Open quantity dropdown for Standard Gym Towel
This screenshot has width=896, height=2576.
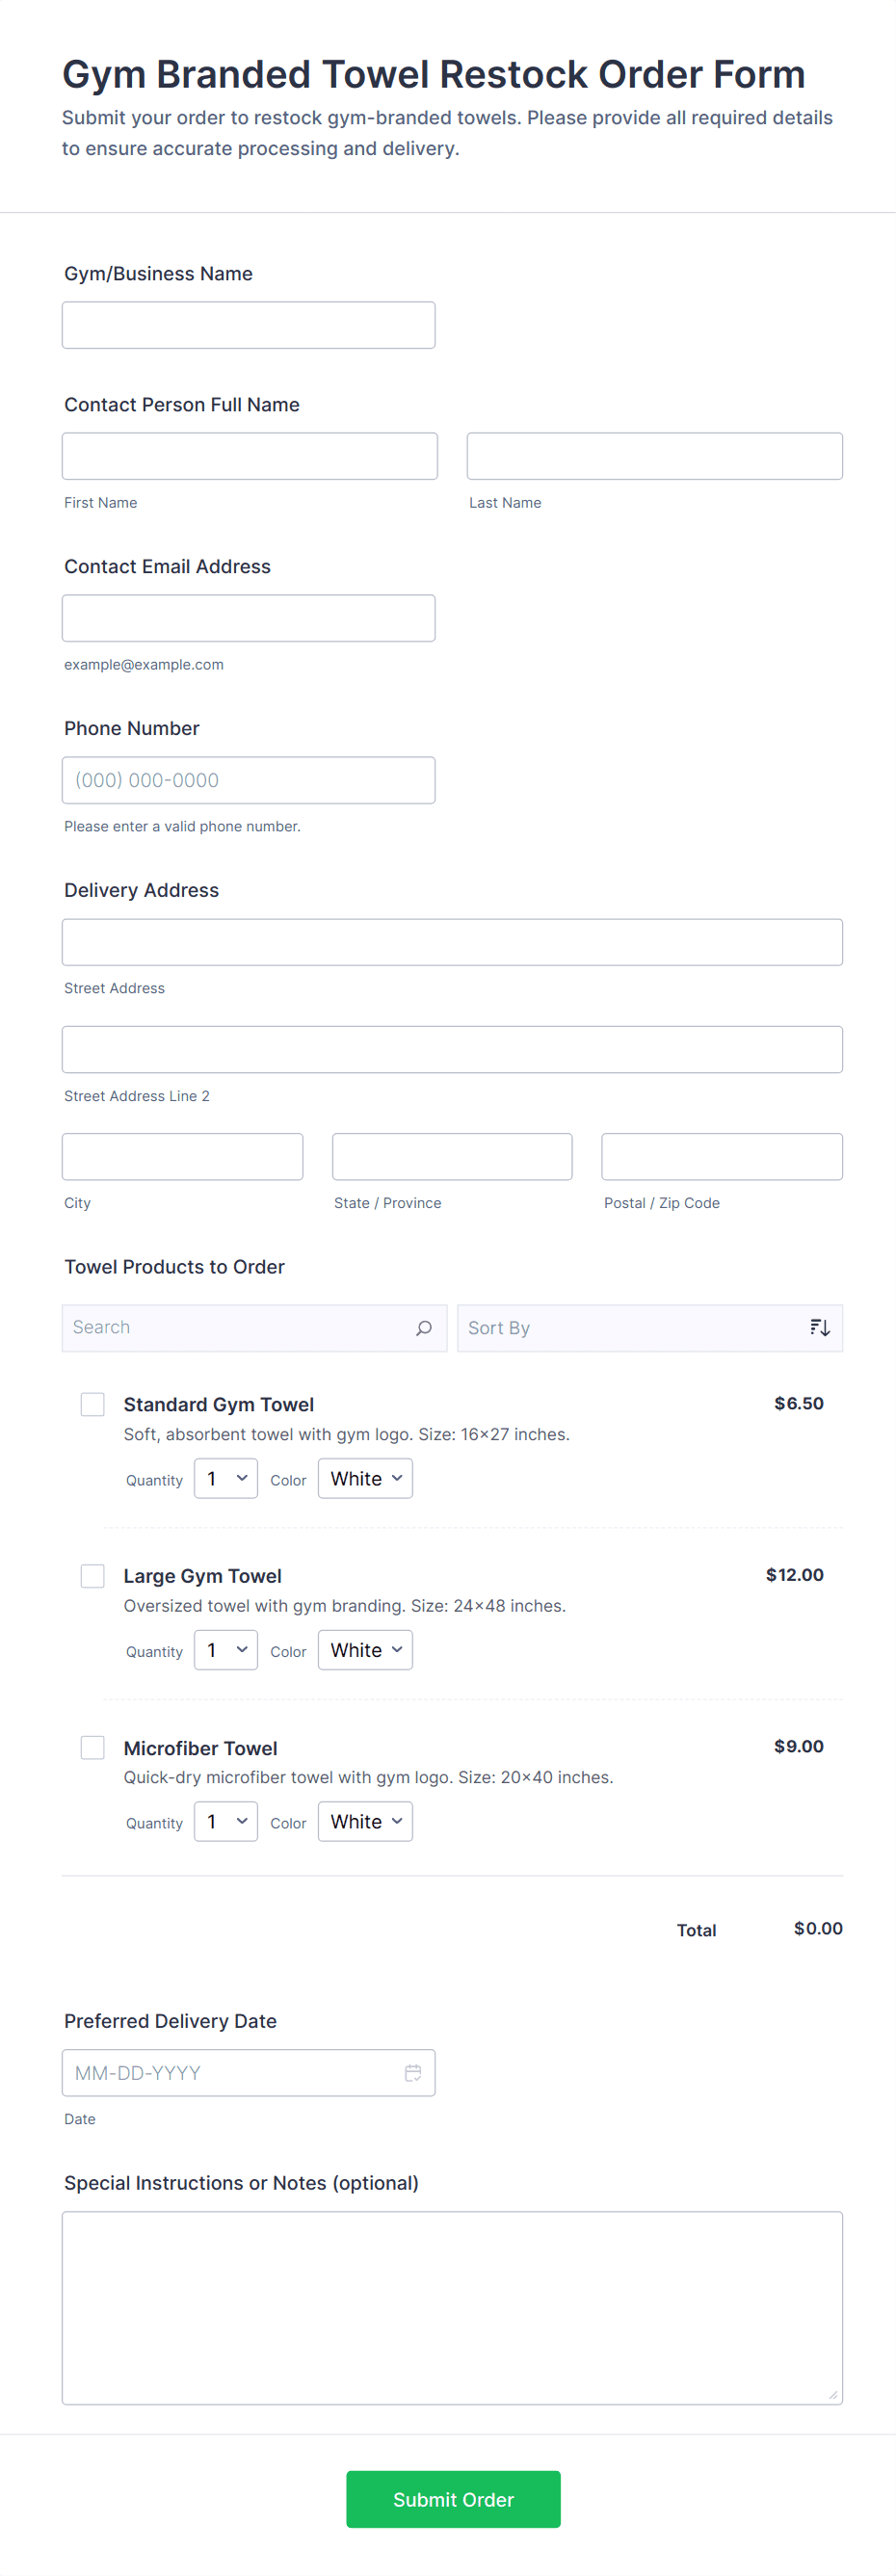pyautogui.click(x=225, y=1478)
